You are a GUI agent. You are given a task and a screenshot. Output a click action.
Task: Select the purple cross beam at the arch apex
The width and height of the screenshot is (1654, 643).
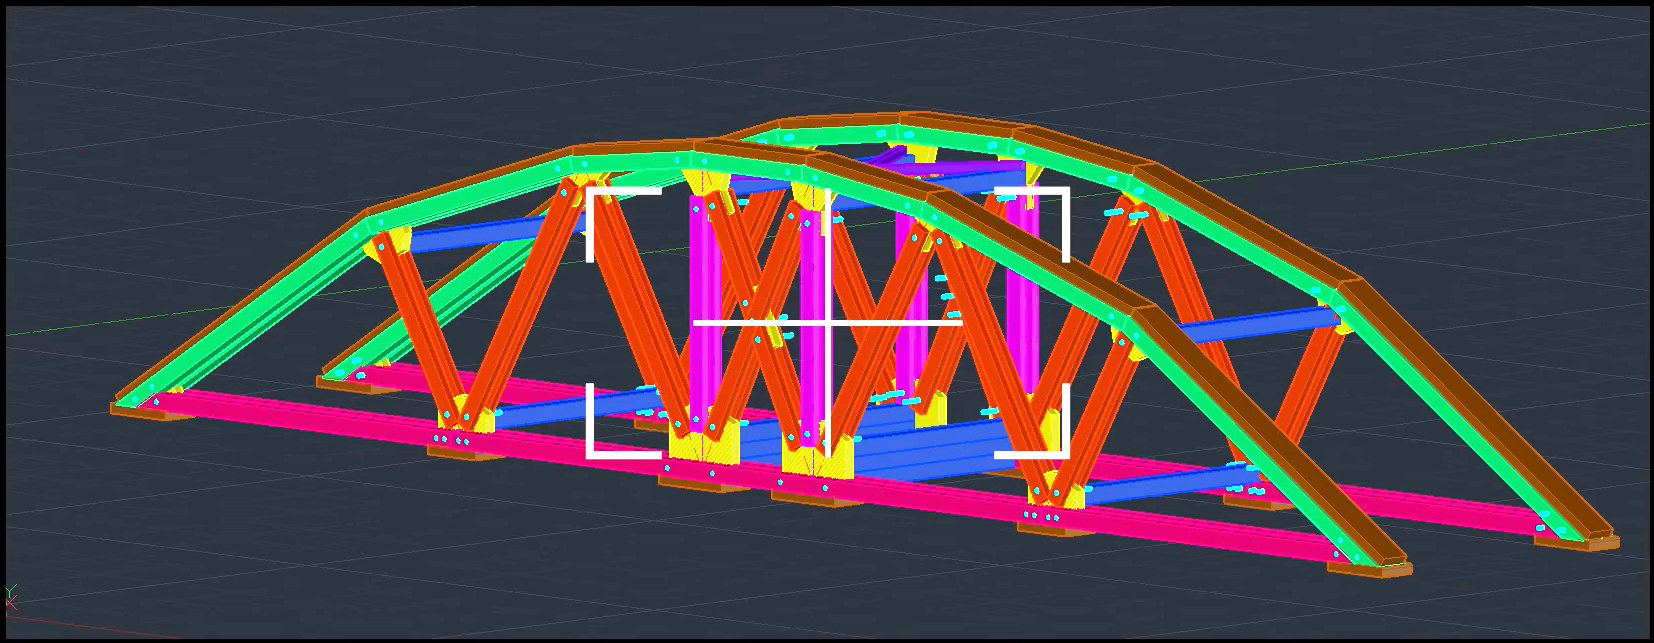coord(885,158)
